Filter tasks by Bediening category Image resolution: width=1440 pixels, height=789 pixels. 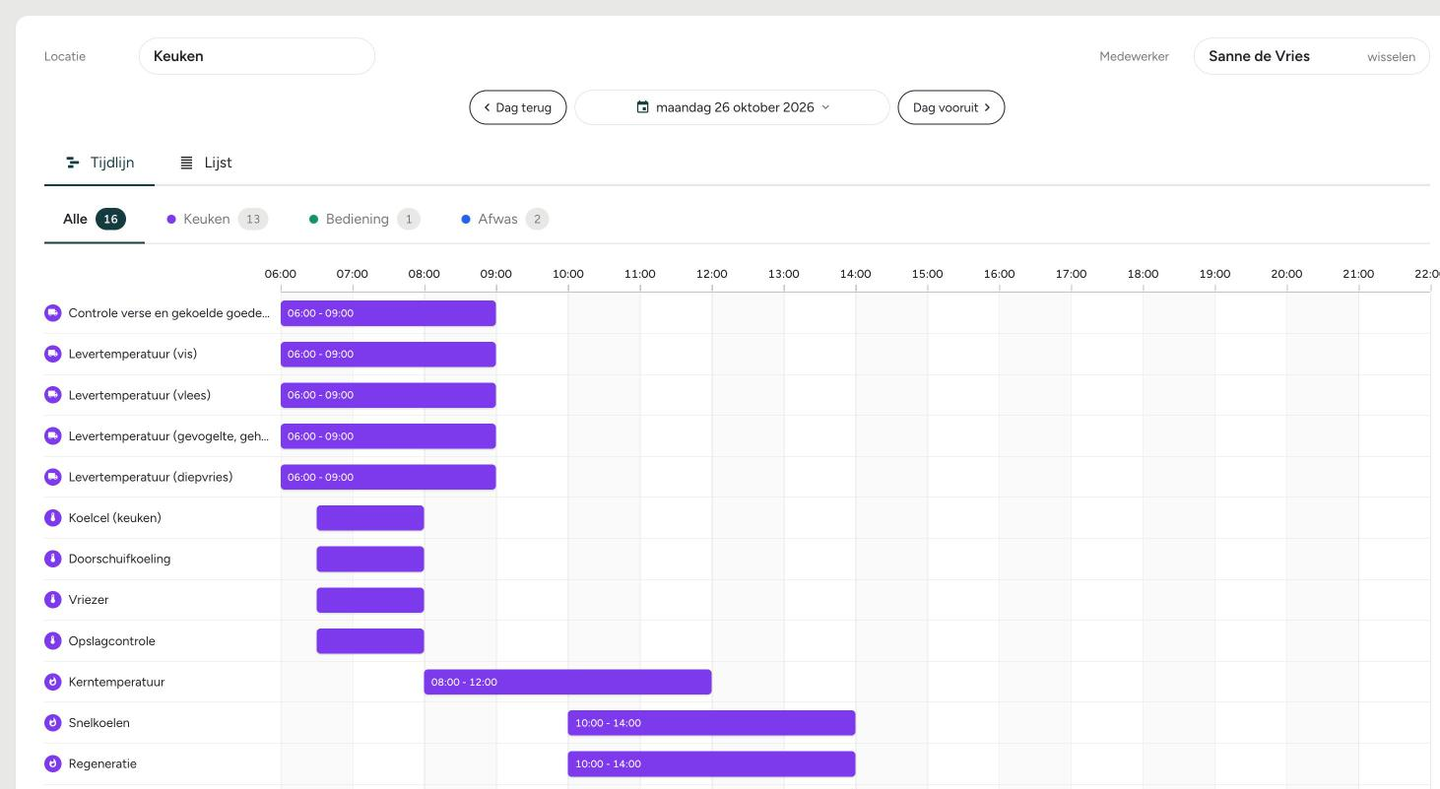[x=364, y=219]
